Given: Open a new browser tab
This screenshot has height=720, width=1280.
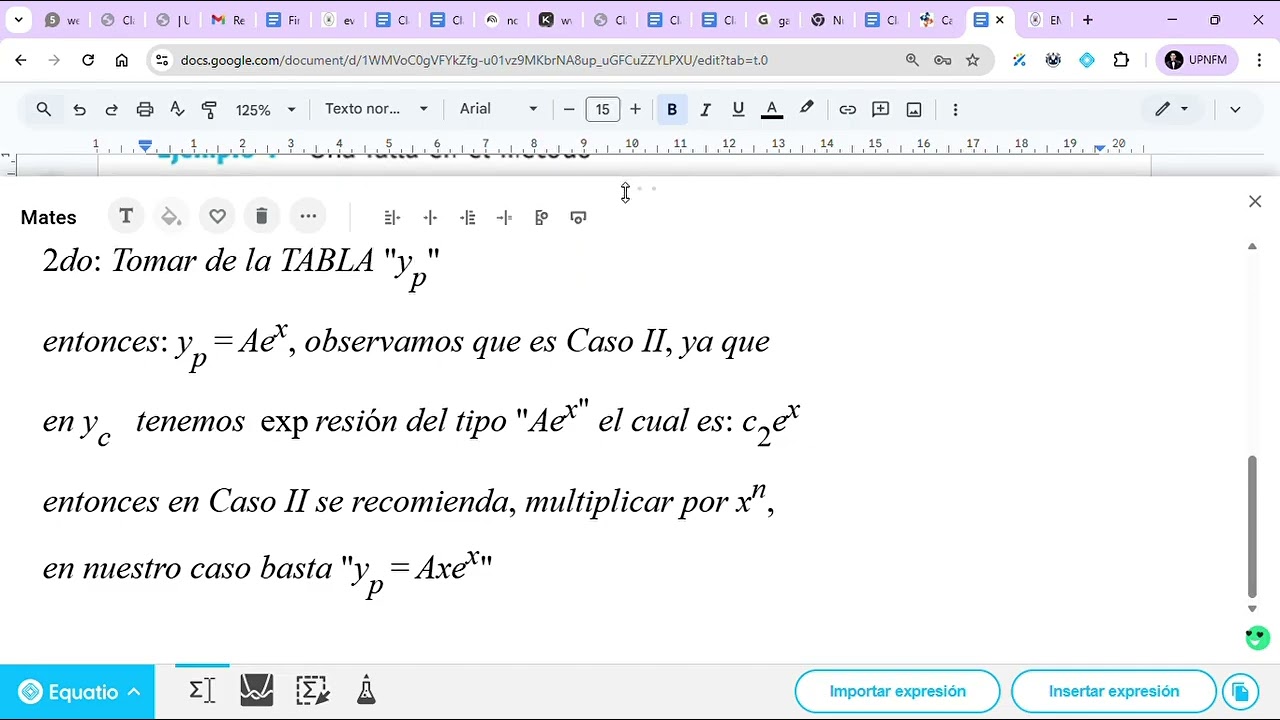Looking at the screenshot, I should [1087, 20].
